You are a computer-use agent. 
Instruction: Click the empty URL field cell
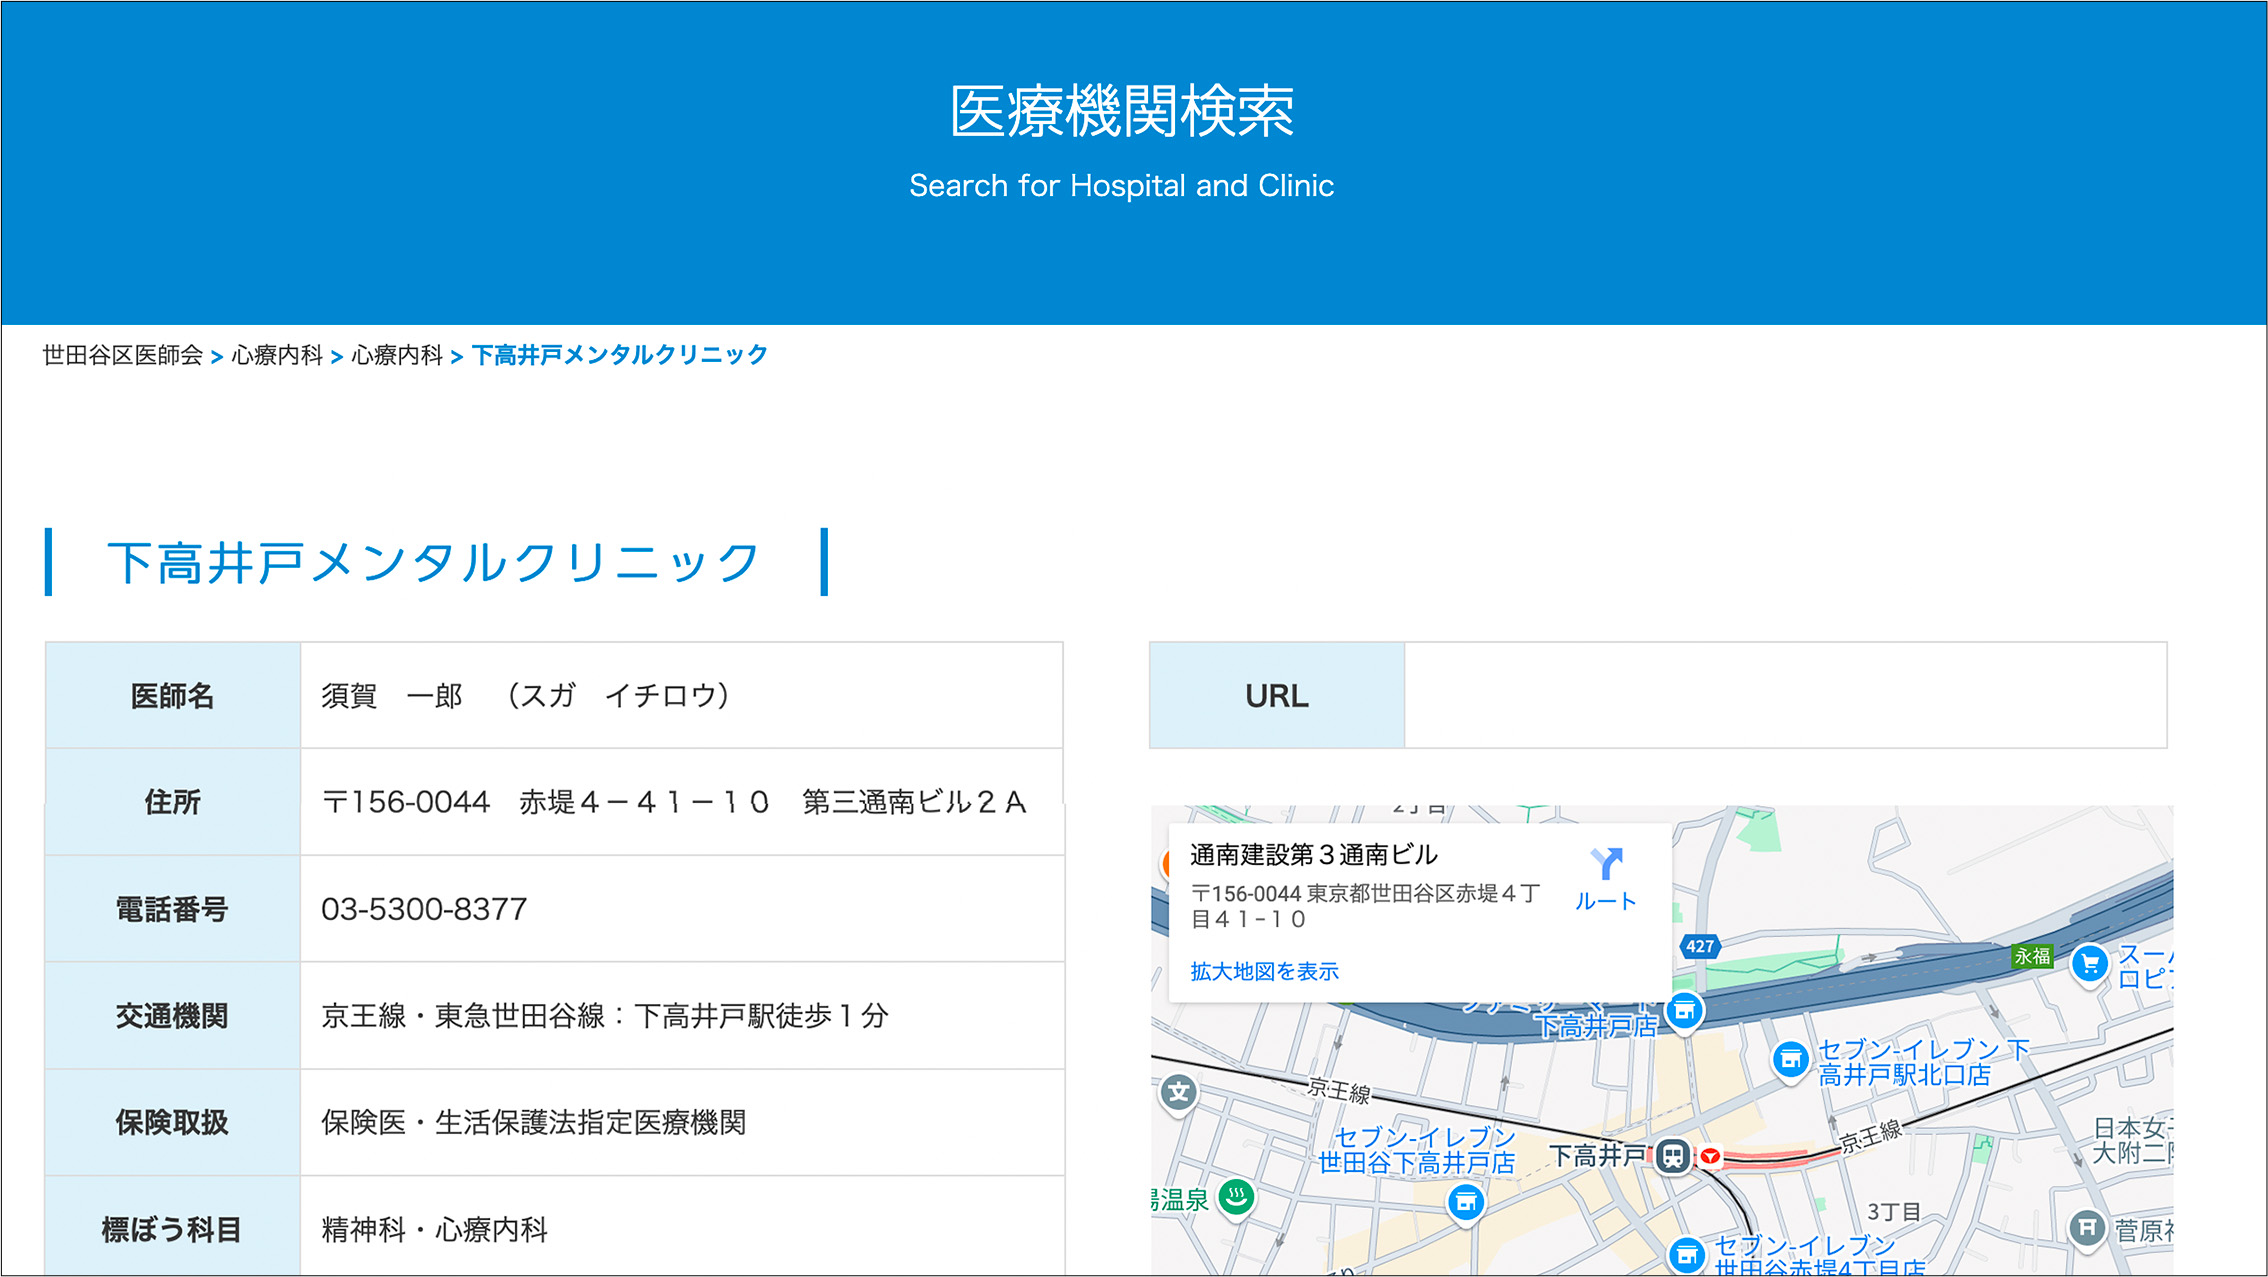1785,695
